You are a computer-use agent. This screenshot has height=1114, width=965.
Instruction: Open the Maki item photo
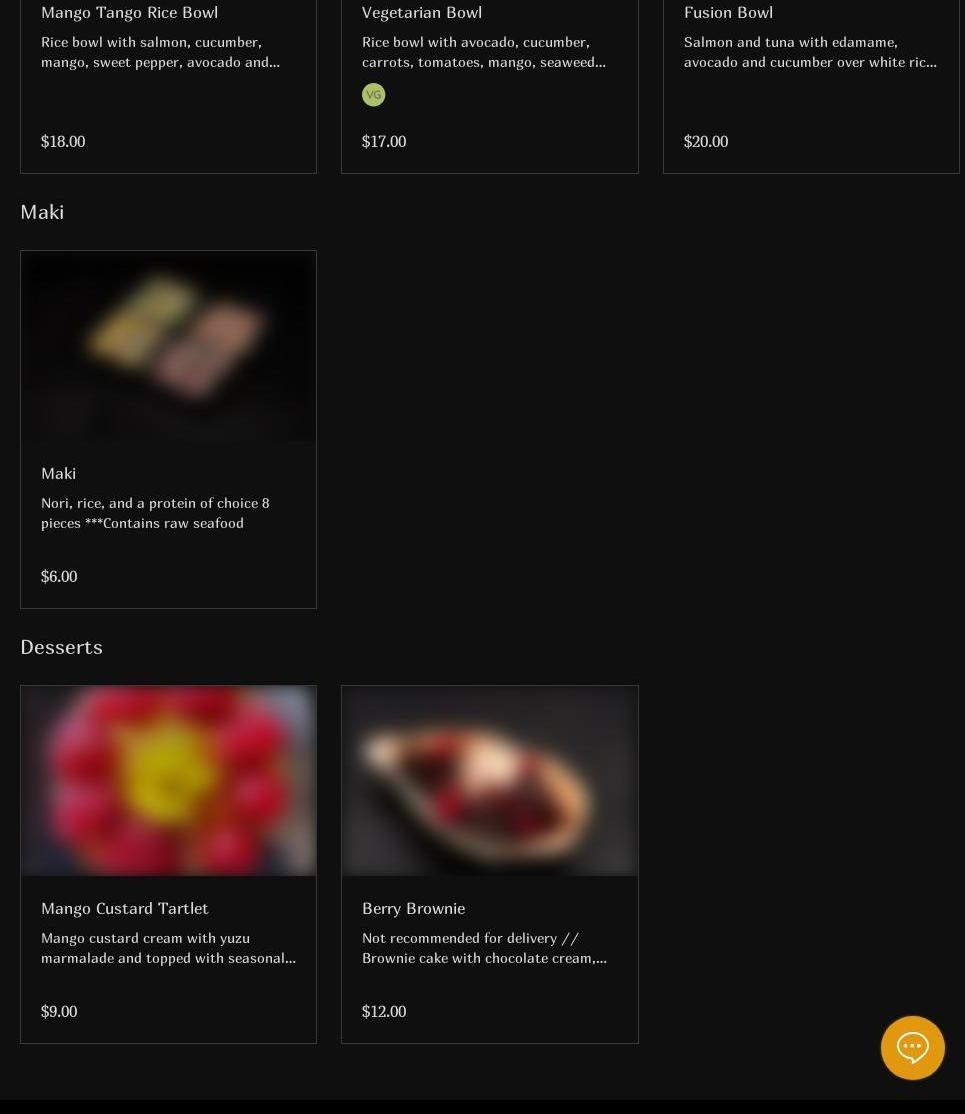point(168,347)
